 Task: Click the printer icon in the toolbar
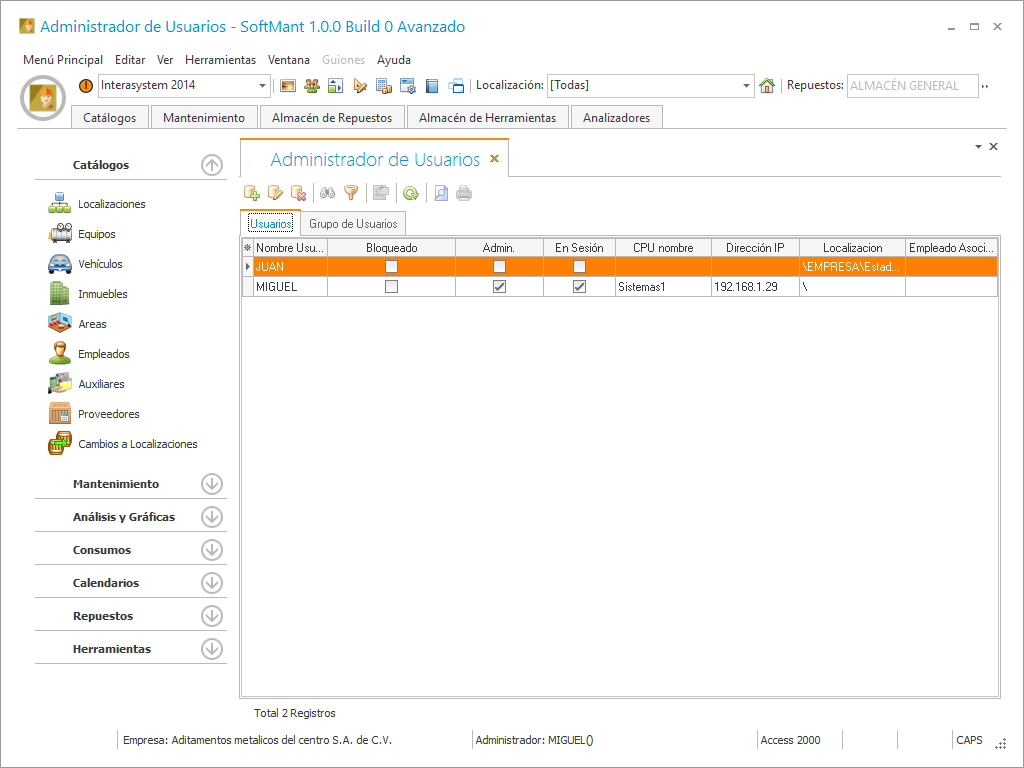[464, 193]
